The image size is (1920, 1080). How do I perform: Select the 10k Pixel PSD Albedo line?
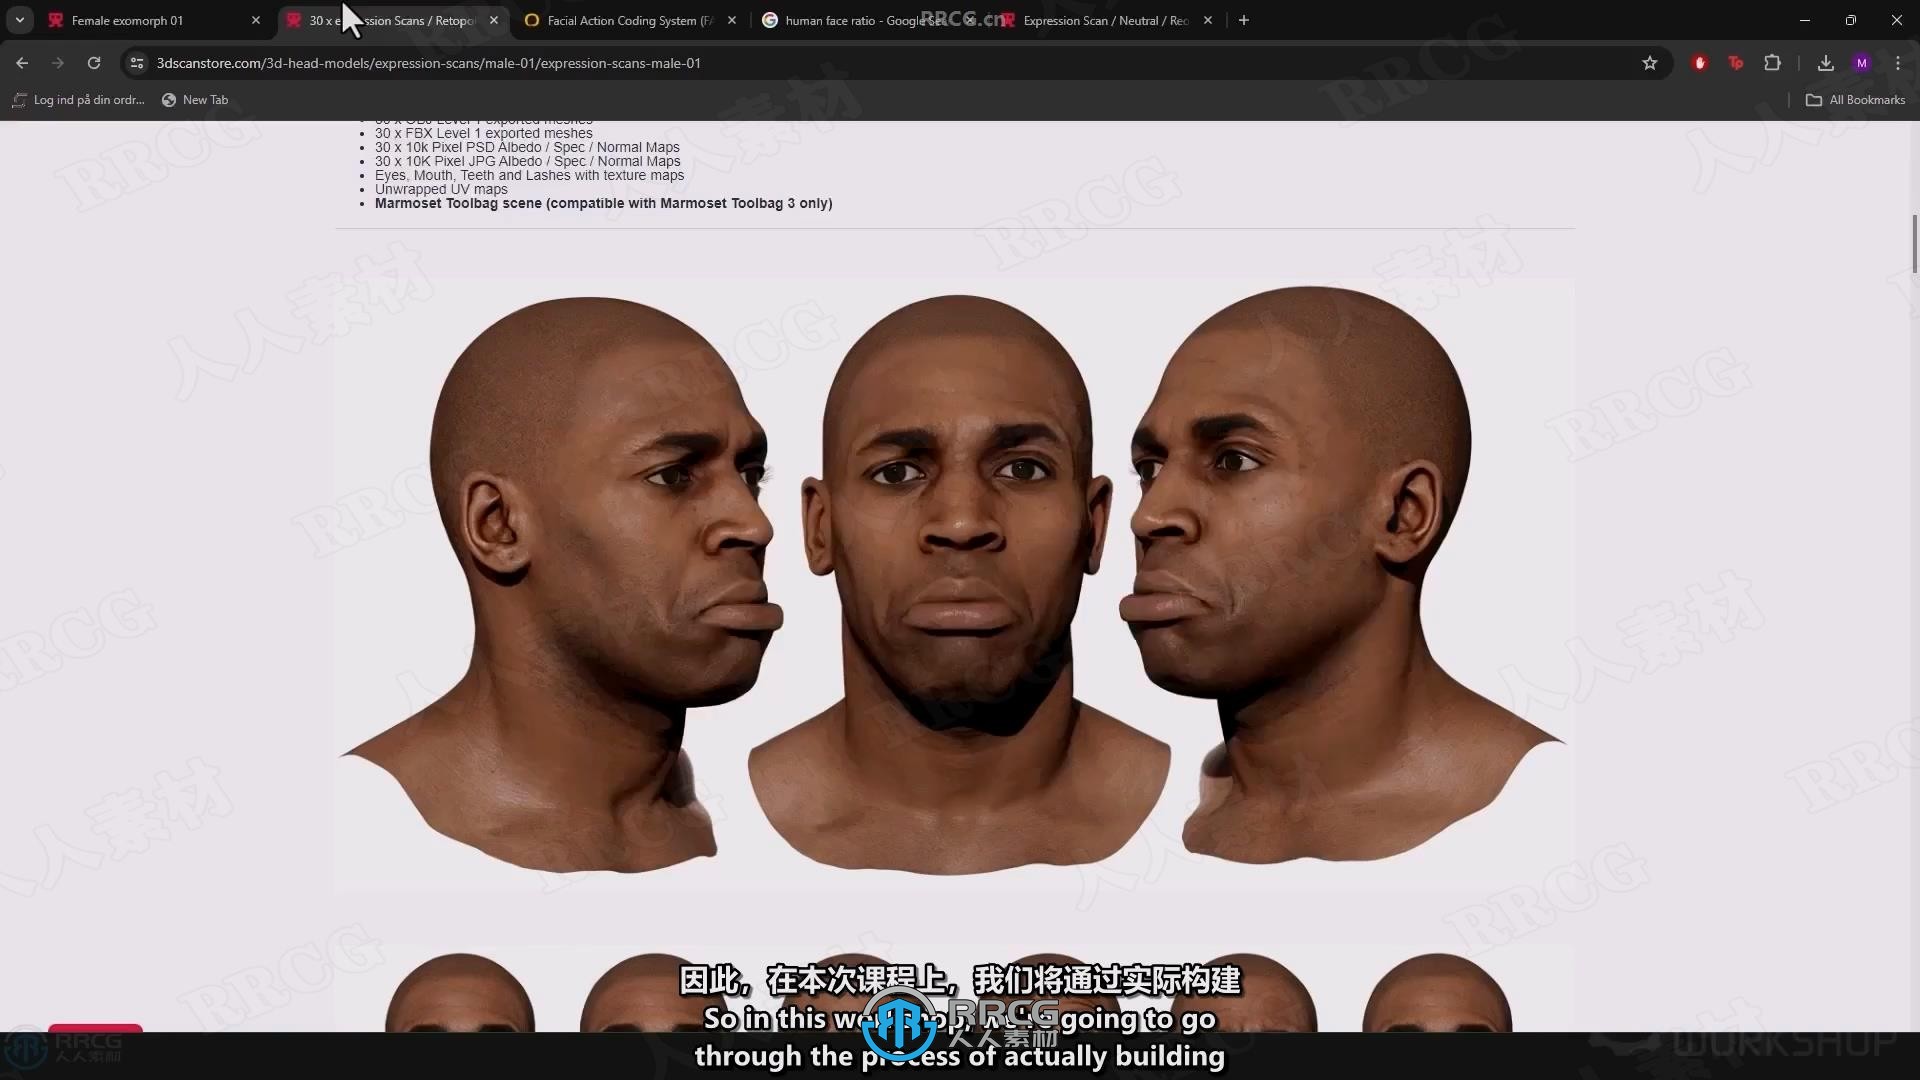(527, 147)
